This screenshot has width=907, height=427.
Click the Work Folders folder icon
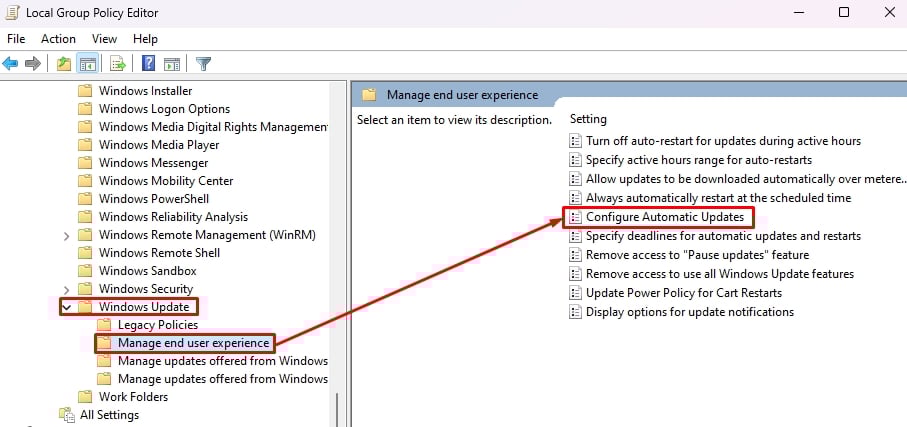(x=85, y=397)
